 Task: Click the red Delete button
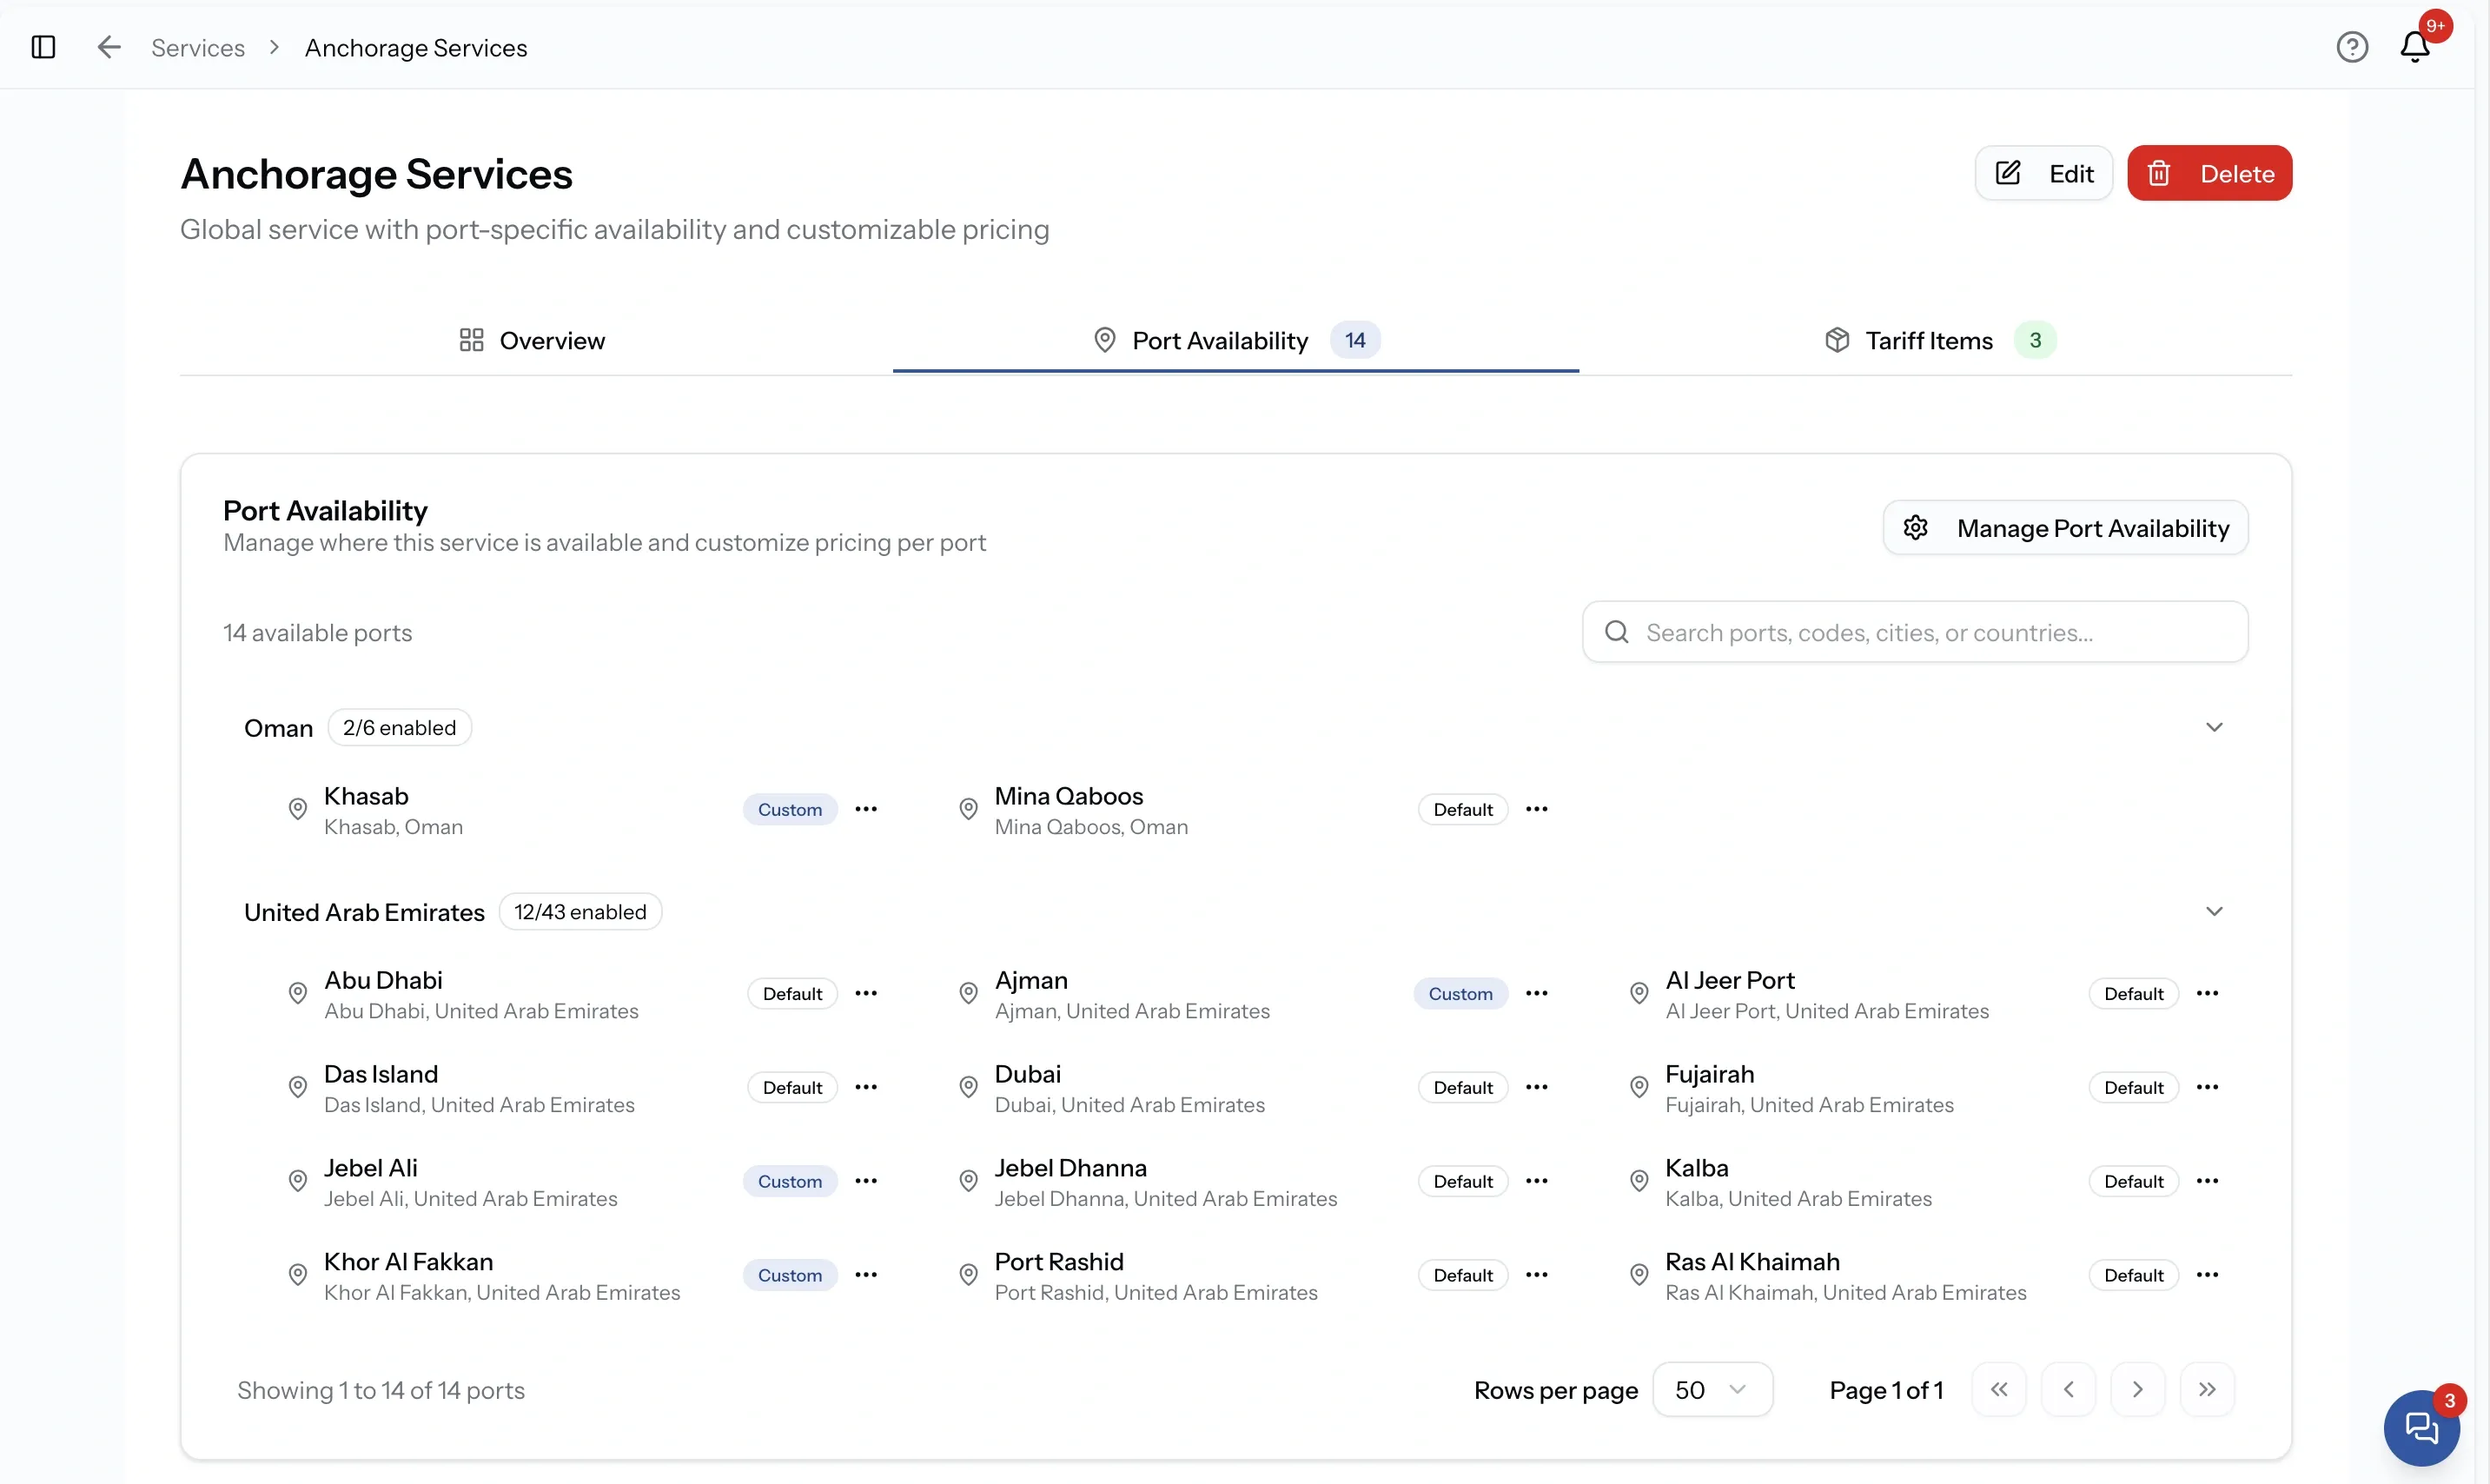pyautogui.click(x=2209, y=173)
